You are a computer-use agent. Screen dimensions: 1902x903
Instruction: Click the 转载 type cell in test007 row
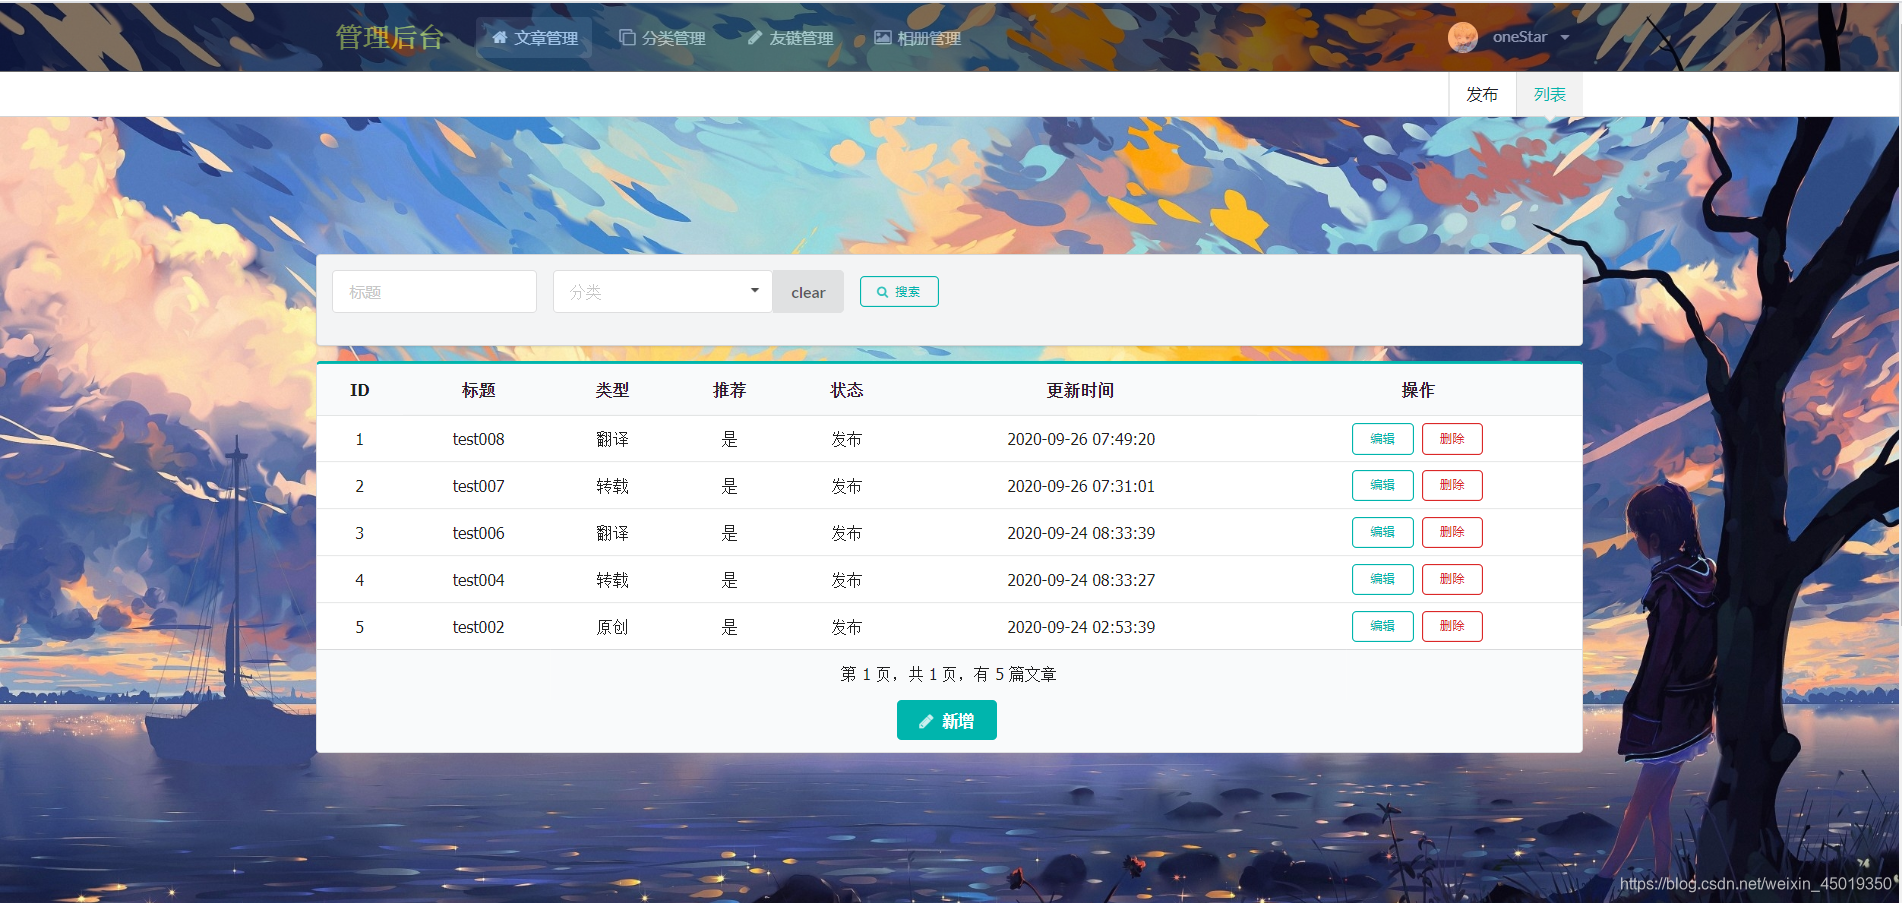click(x=612, y=486)
